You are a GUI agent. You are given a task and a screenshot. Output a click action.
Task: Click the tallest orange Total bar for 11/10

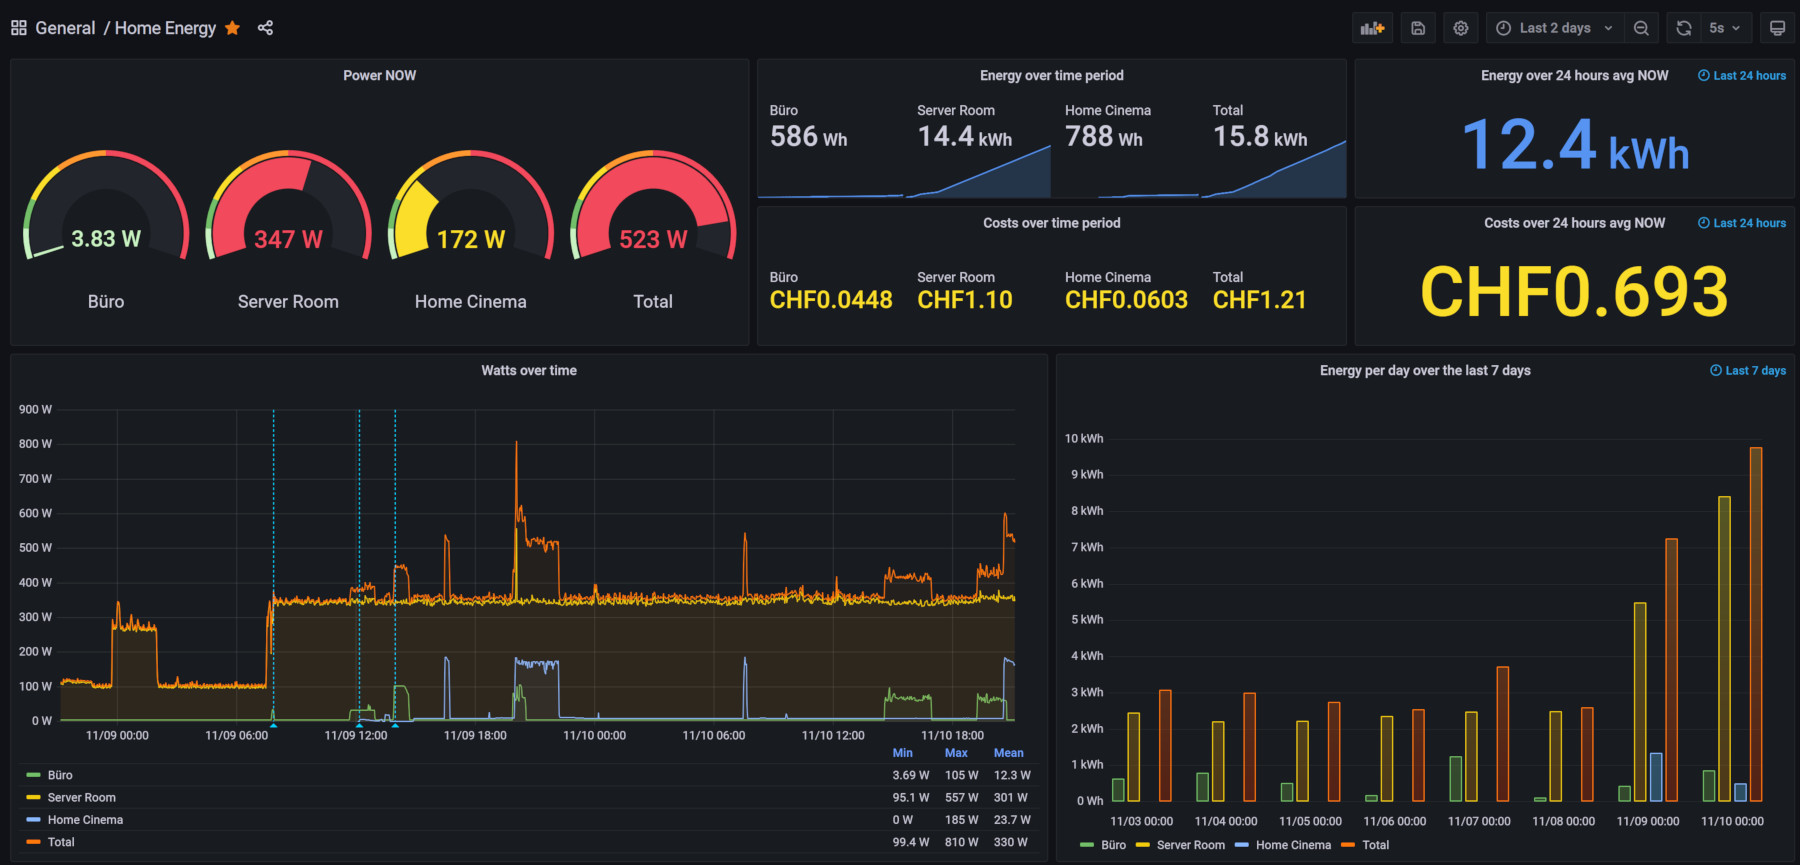pyautogui.click(x=1756, y=624)
